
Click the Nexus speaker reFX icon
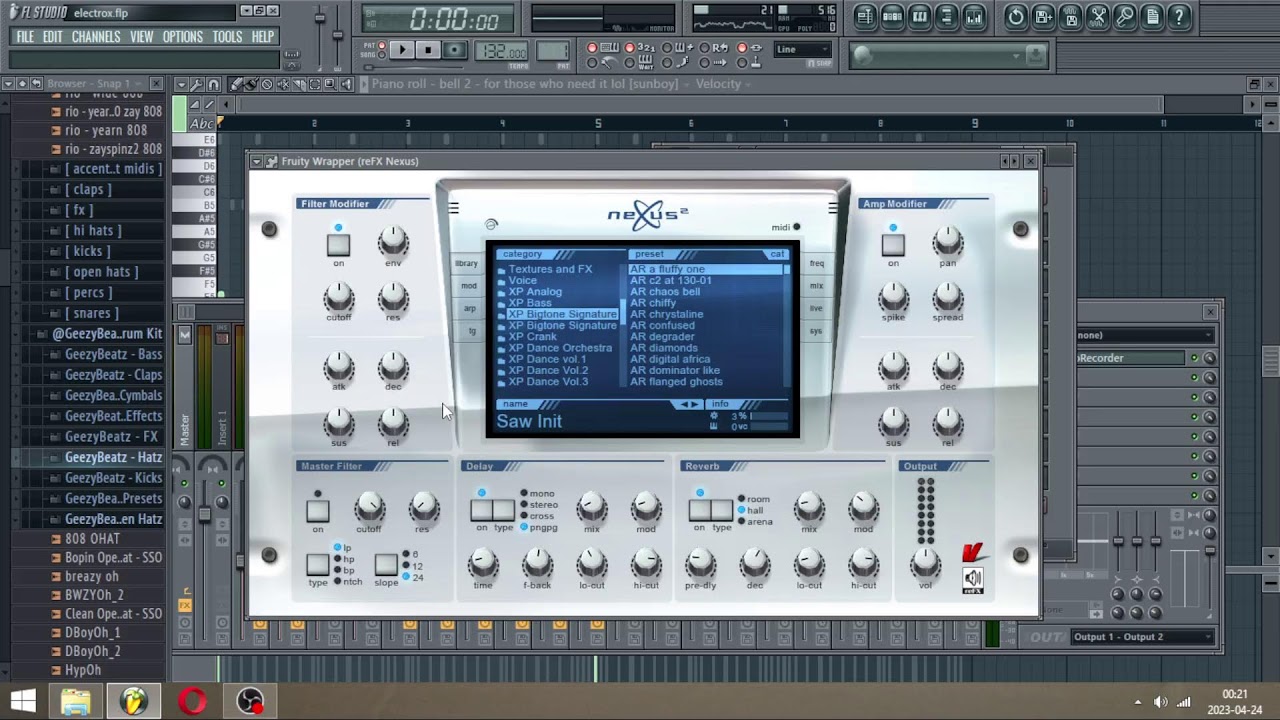pos(972,579)
